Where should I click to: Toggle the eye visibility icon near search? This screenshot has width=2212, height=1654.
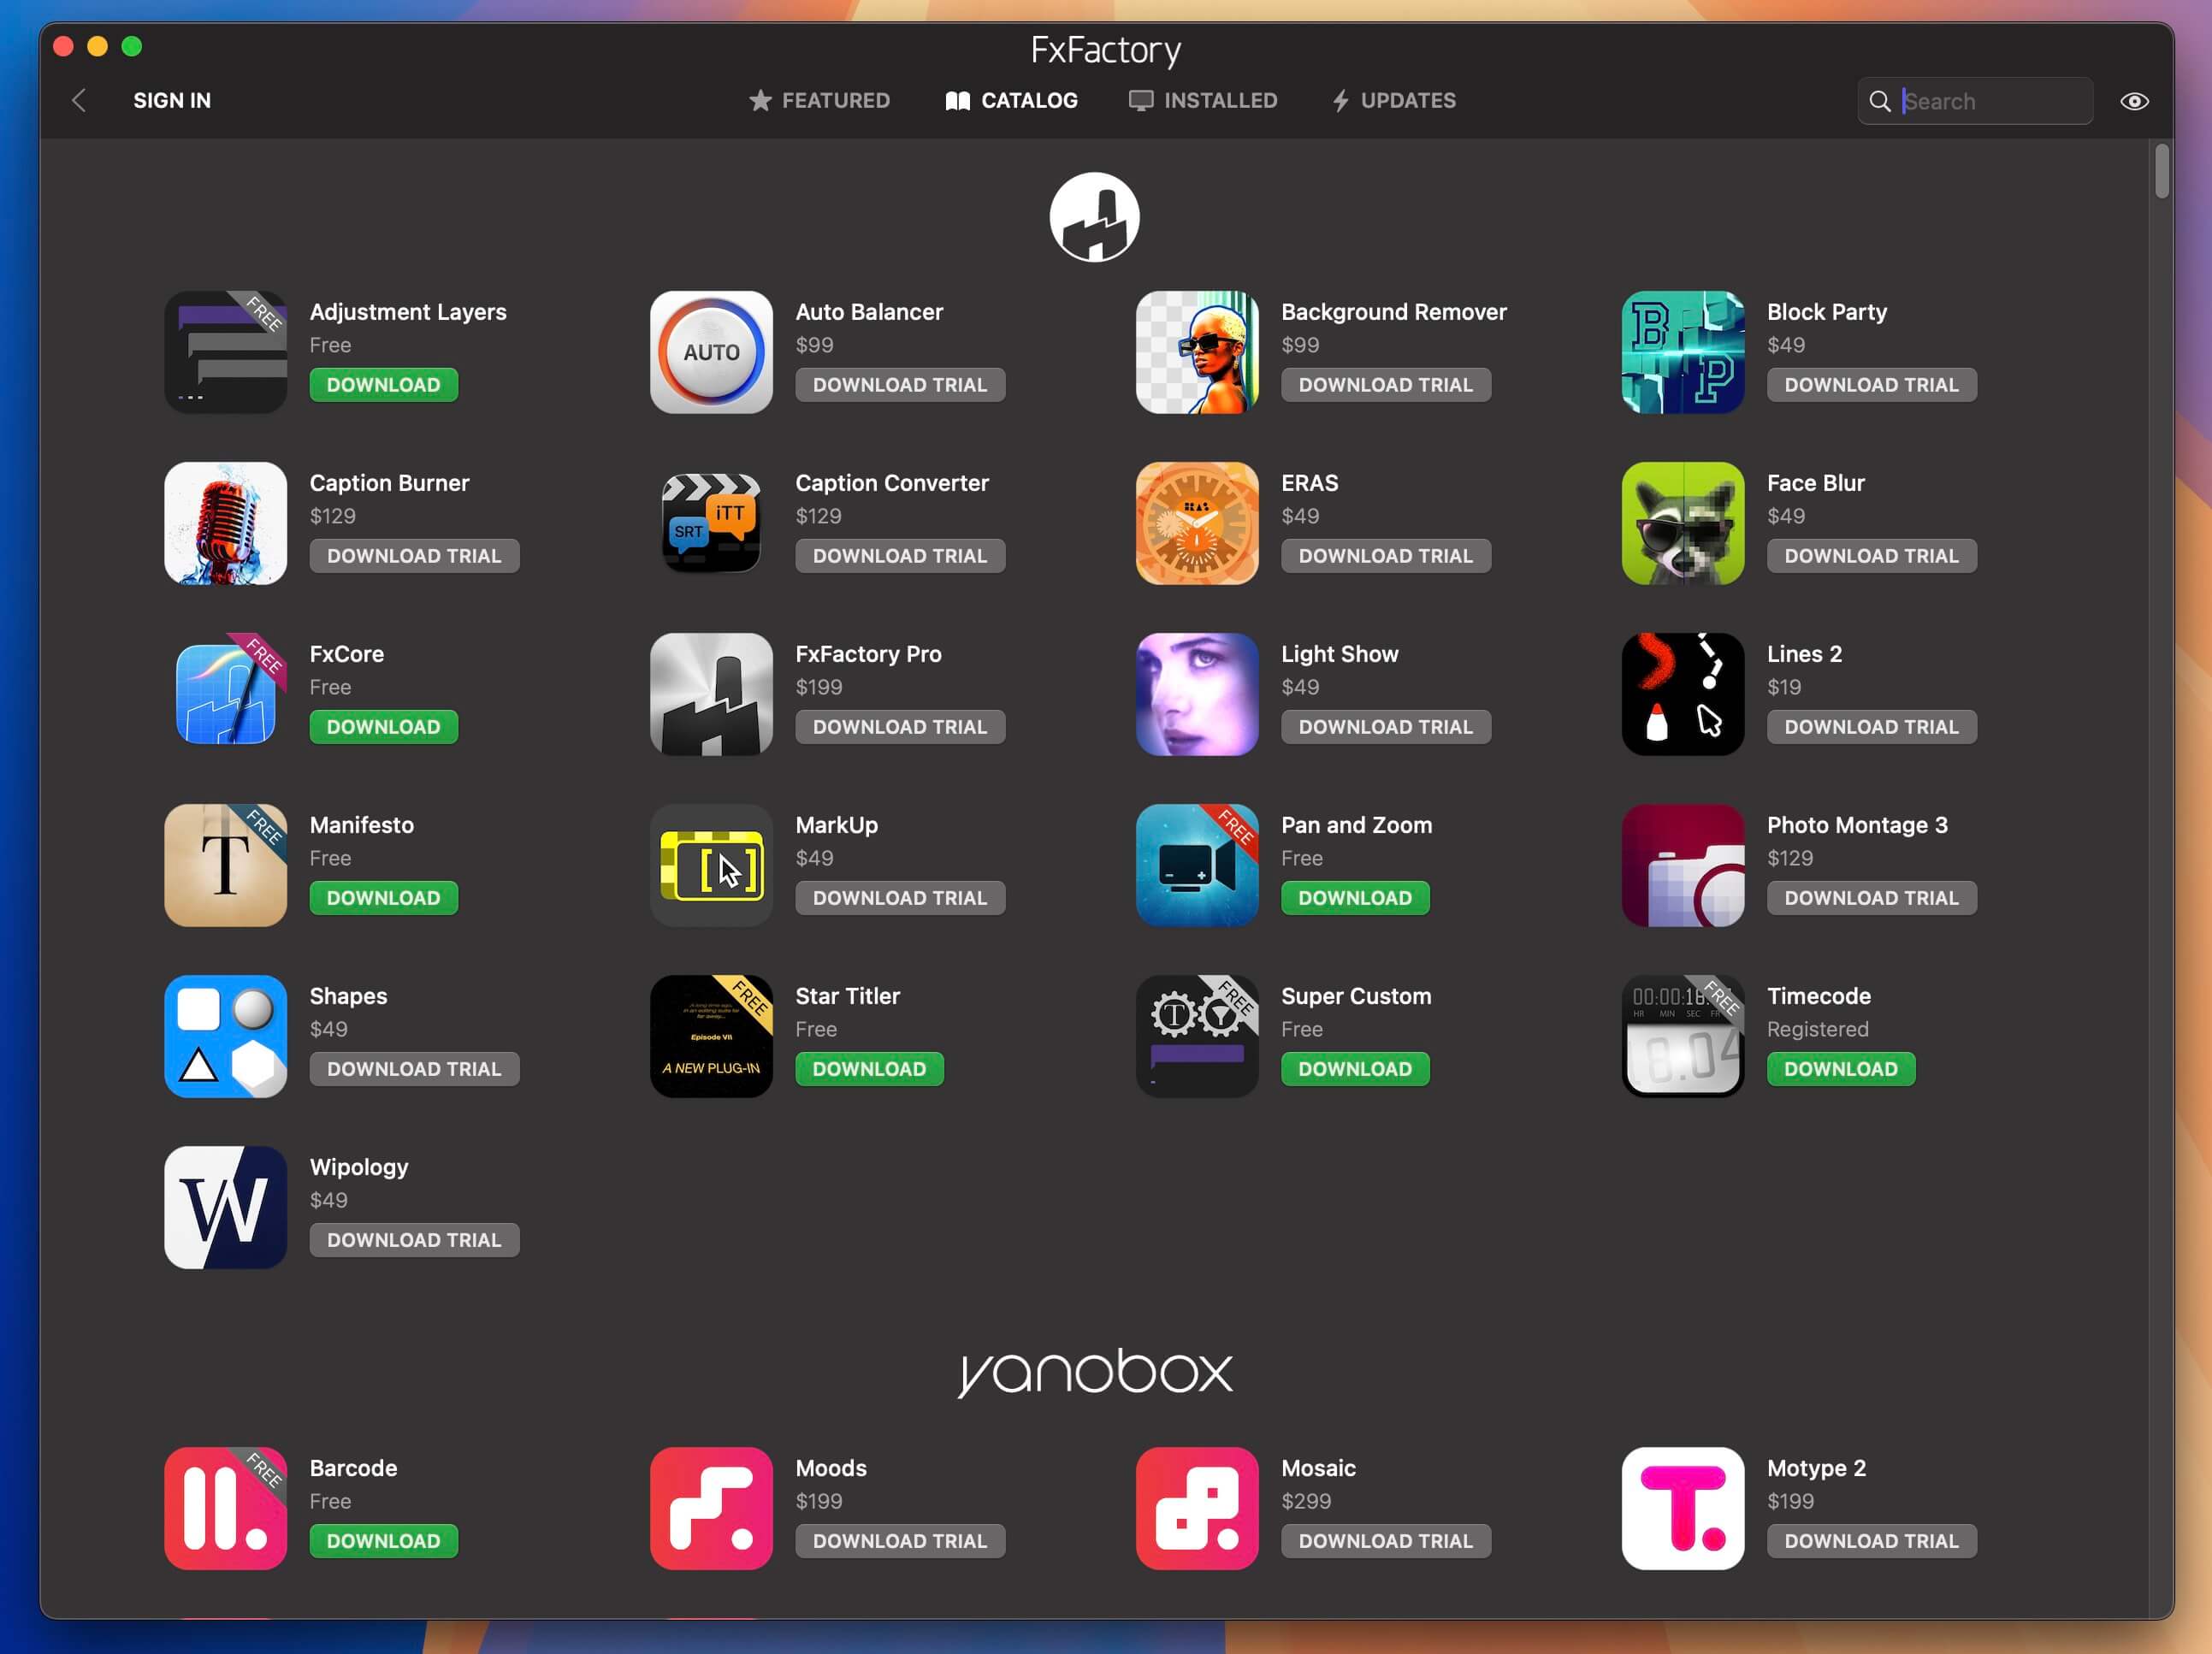[2134, 100]
